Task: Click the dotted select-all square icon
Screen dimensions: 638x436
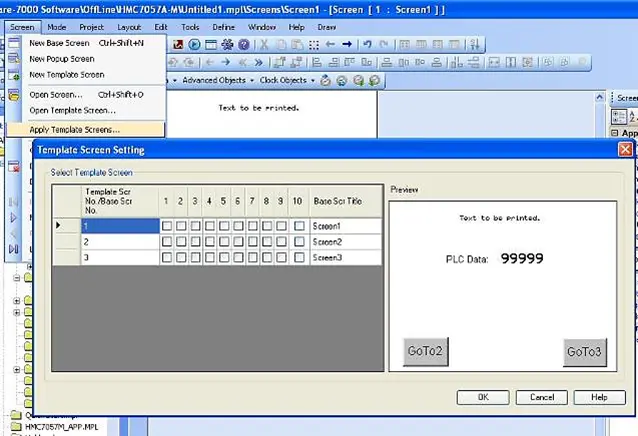Action: [x=314, y=44]
